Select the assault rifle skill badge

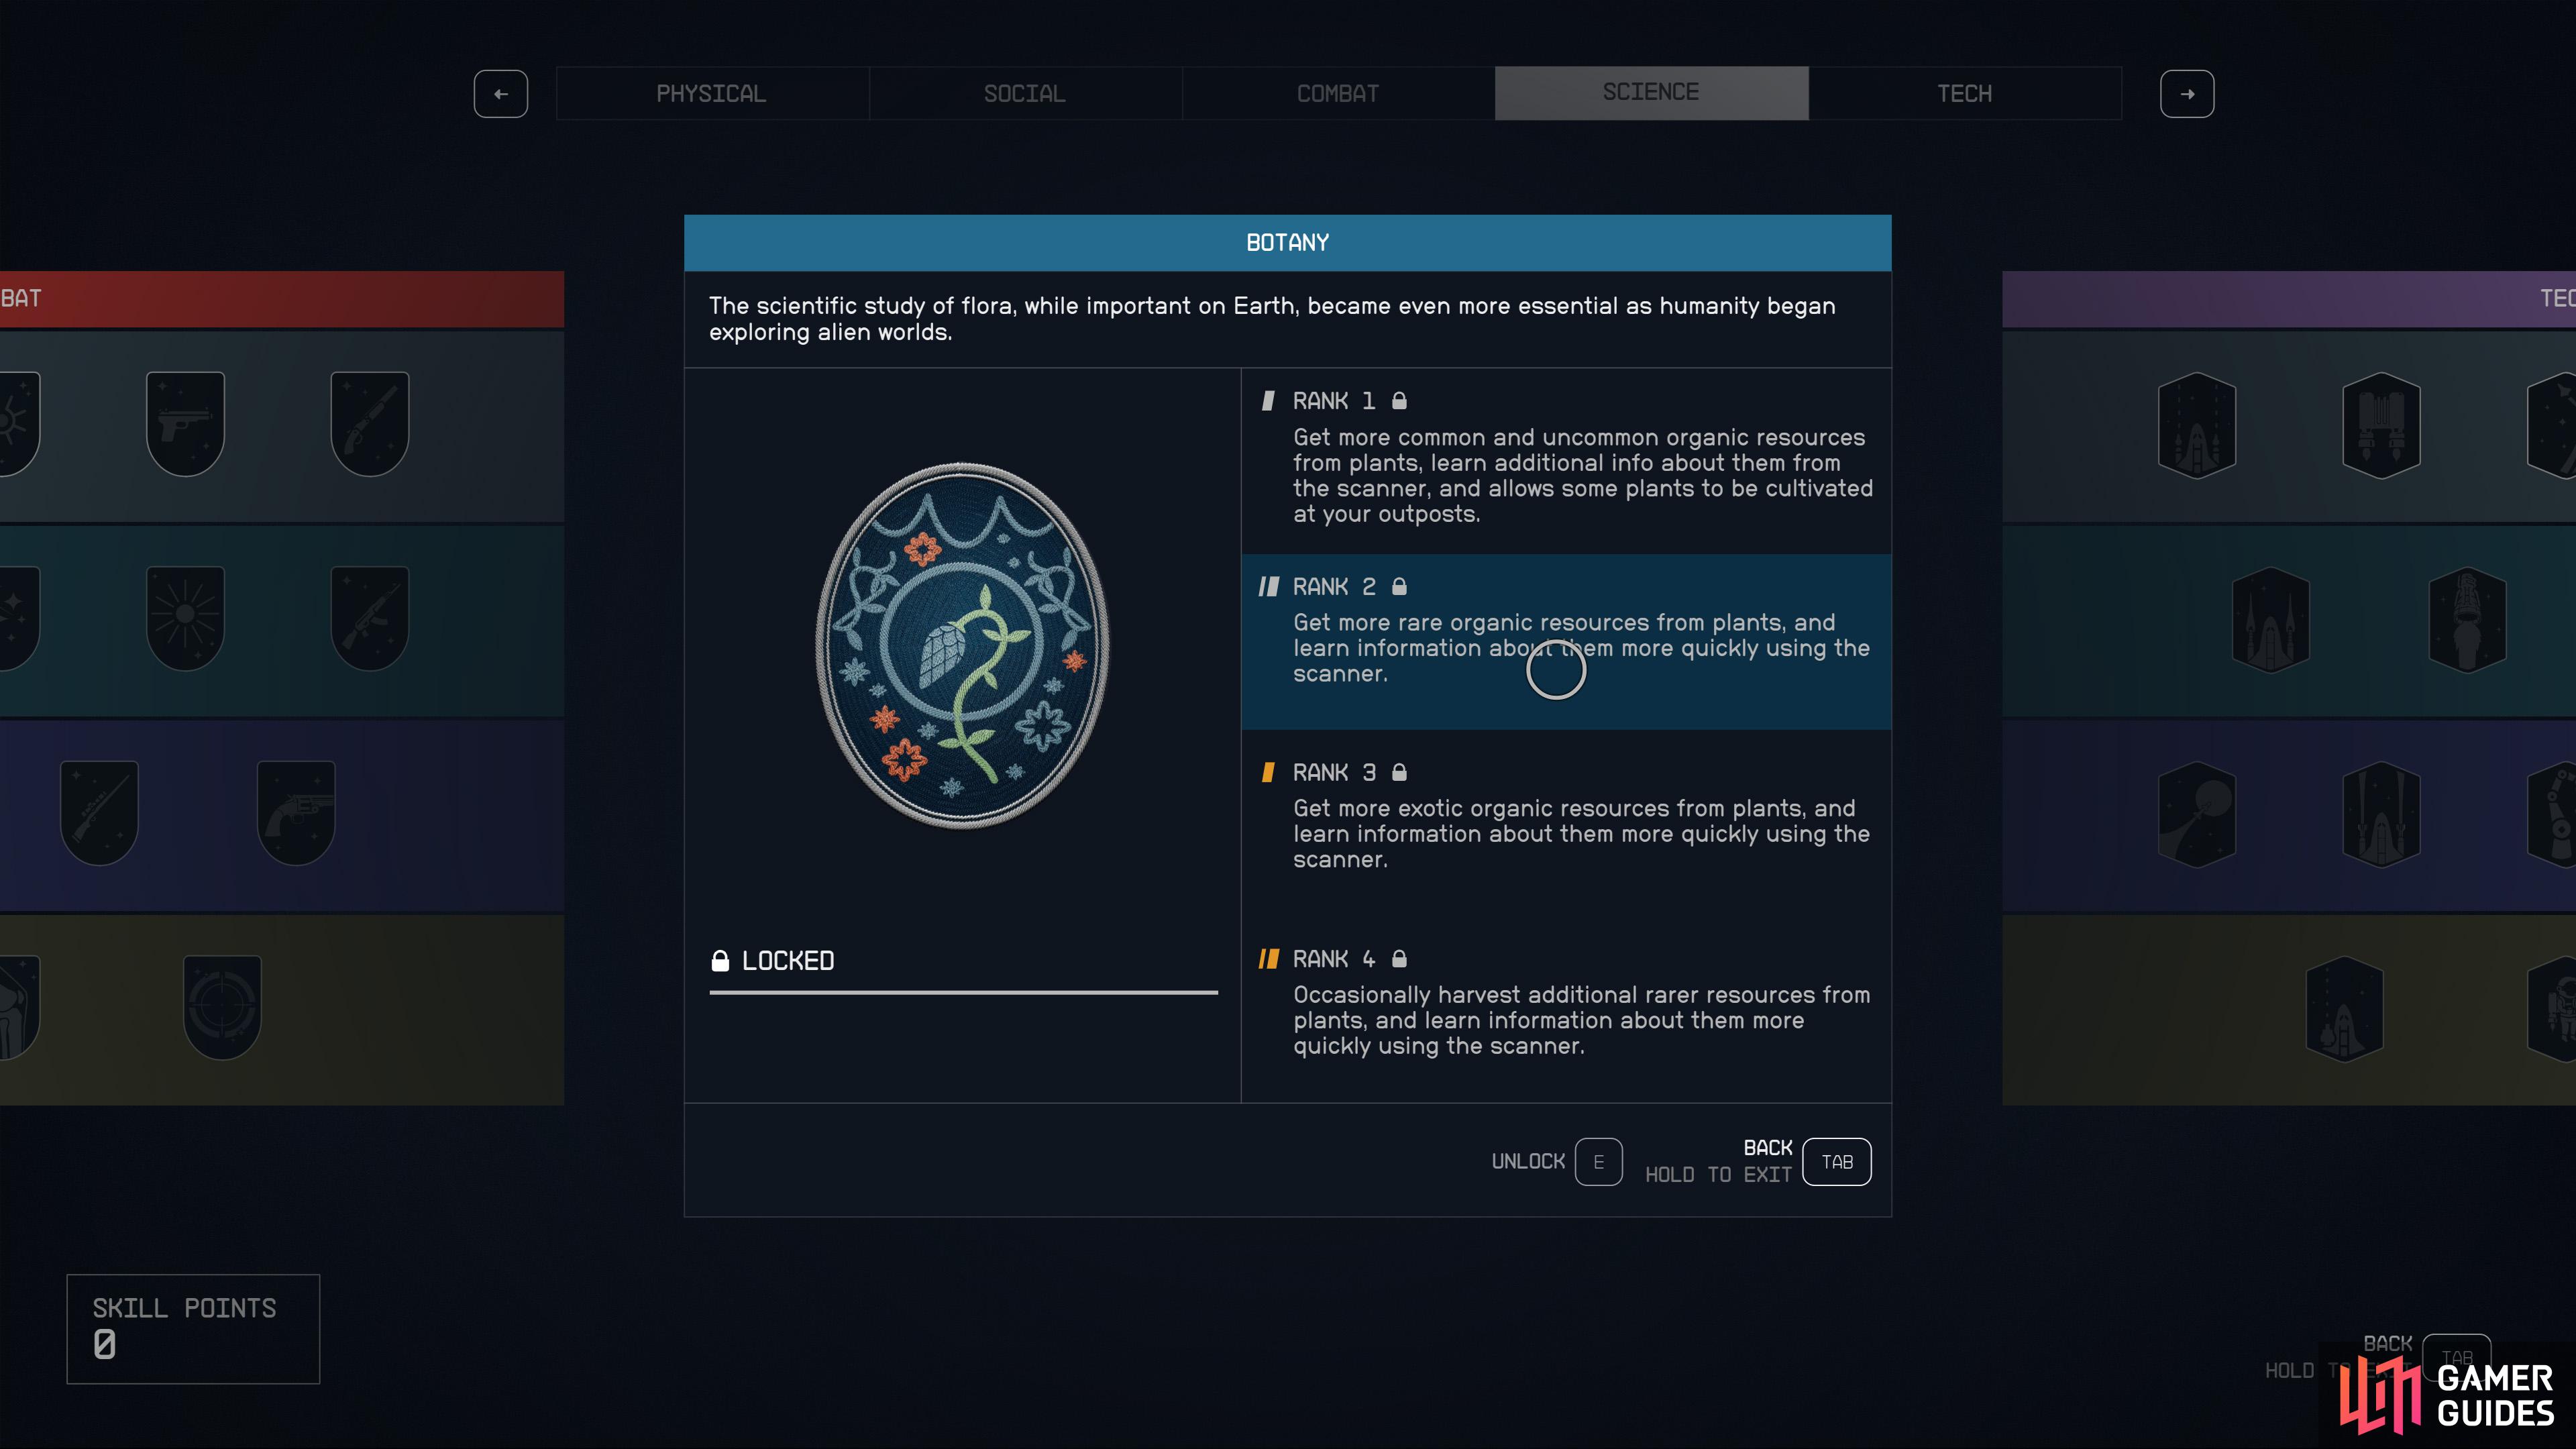click(369, 618)
